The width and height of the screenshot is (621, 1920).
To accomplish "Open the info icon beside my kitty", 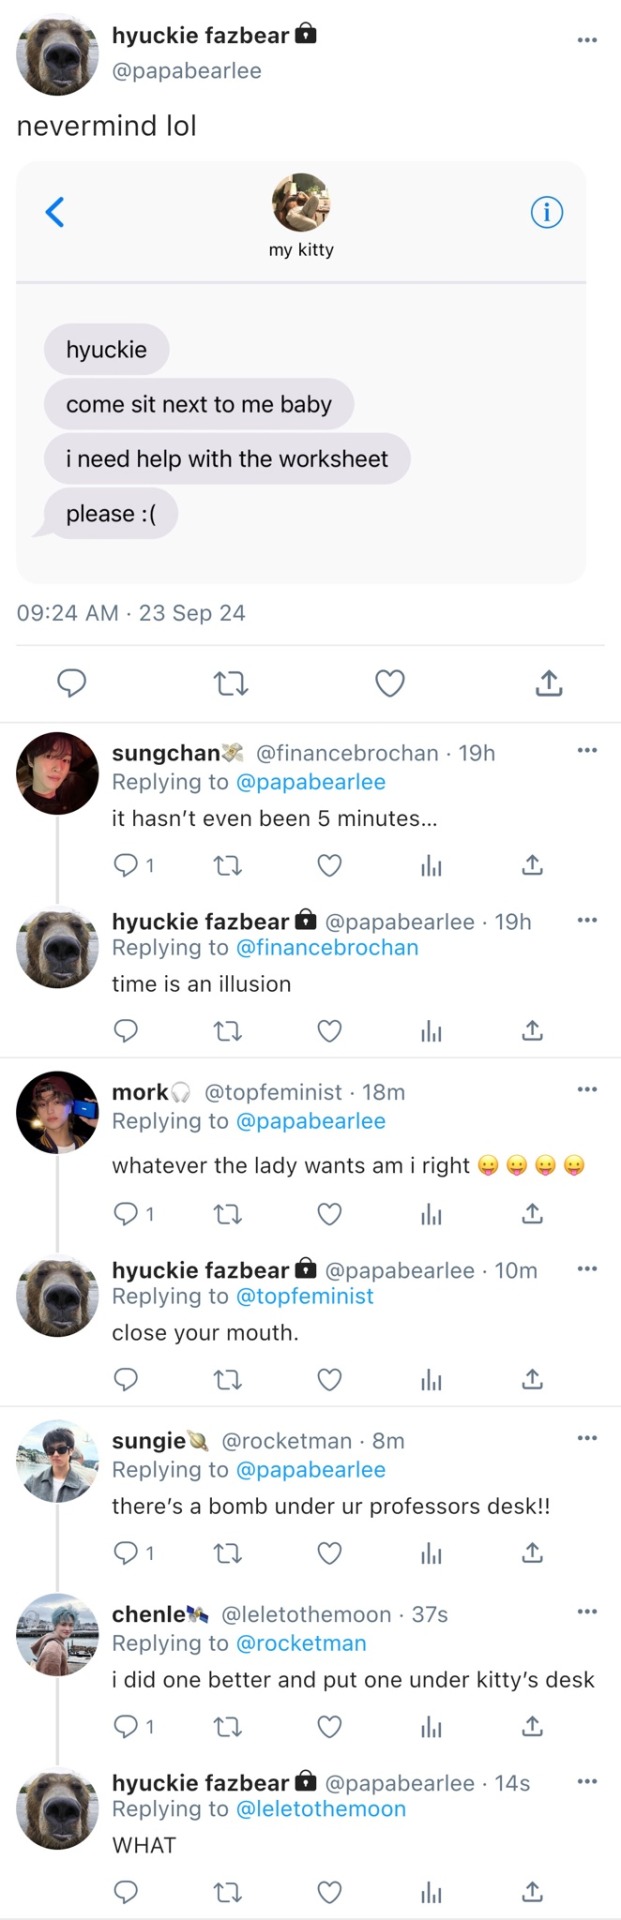I will (546, 212).
